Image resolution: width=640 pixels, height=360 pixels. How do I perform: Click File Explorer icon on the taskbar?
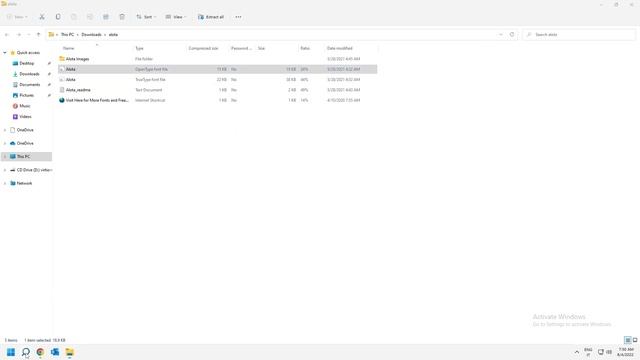(x=70, y=352)
